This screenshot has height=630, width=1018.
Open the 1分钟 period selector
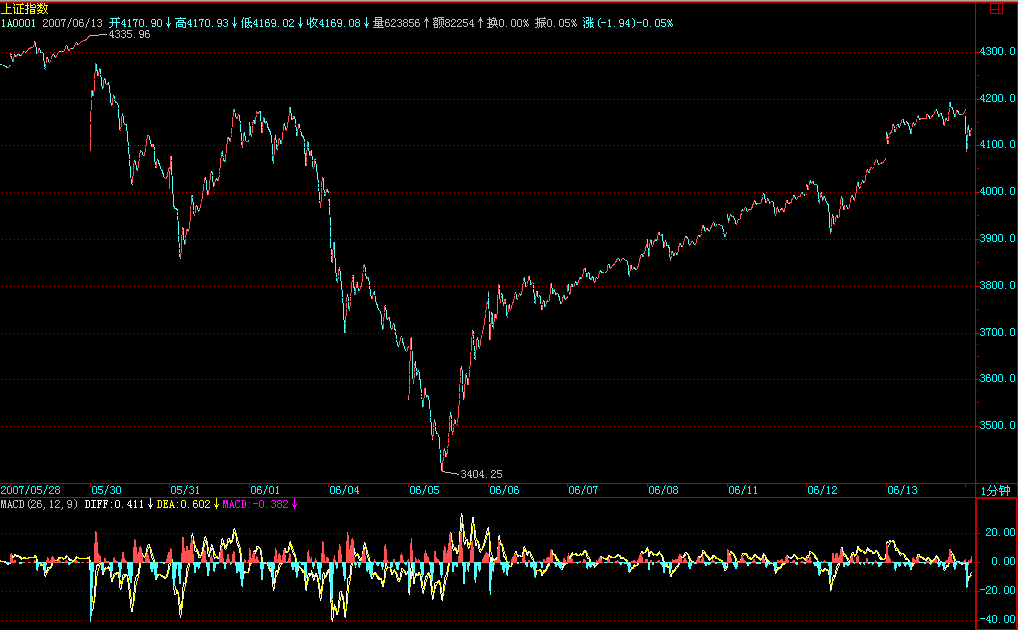pos(996,490)
